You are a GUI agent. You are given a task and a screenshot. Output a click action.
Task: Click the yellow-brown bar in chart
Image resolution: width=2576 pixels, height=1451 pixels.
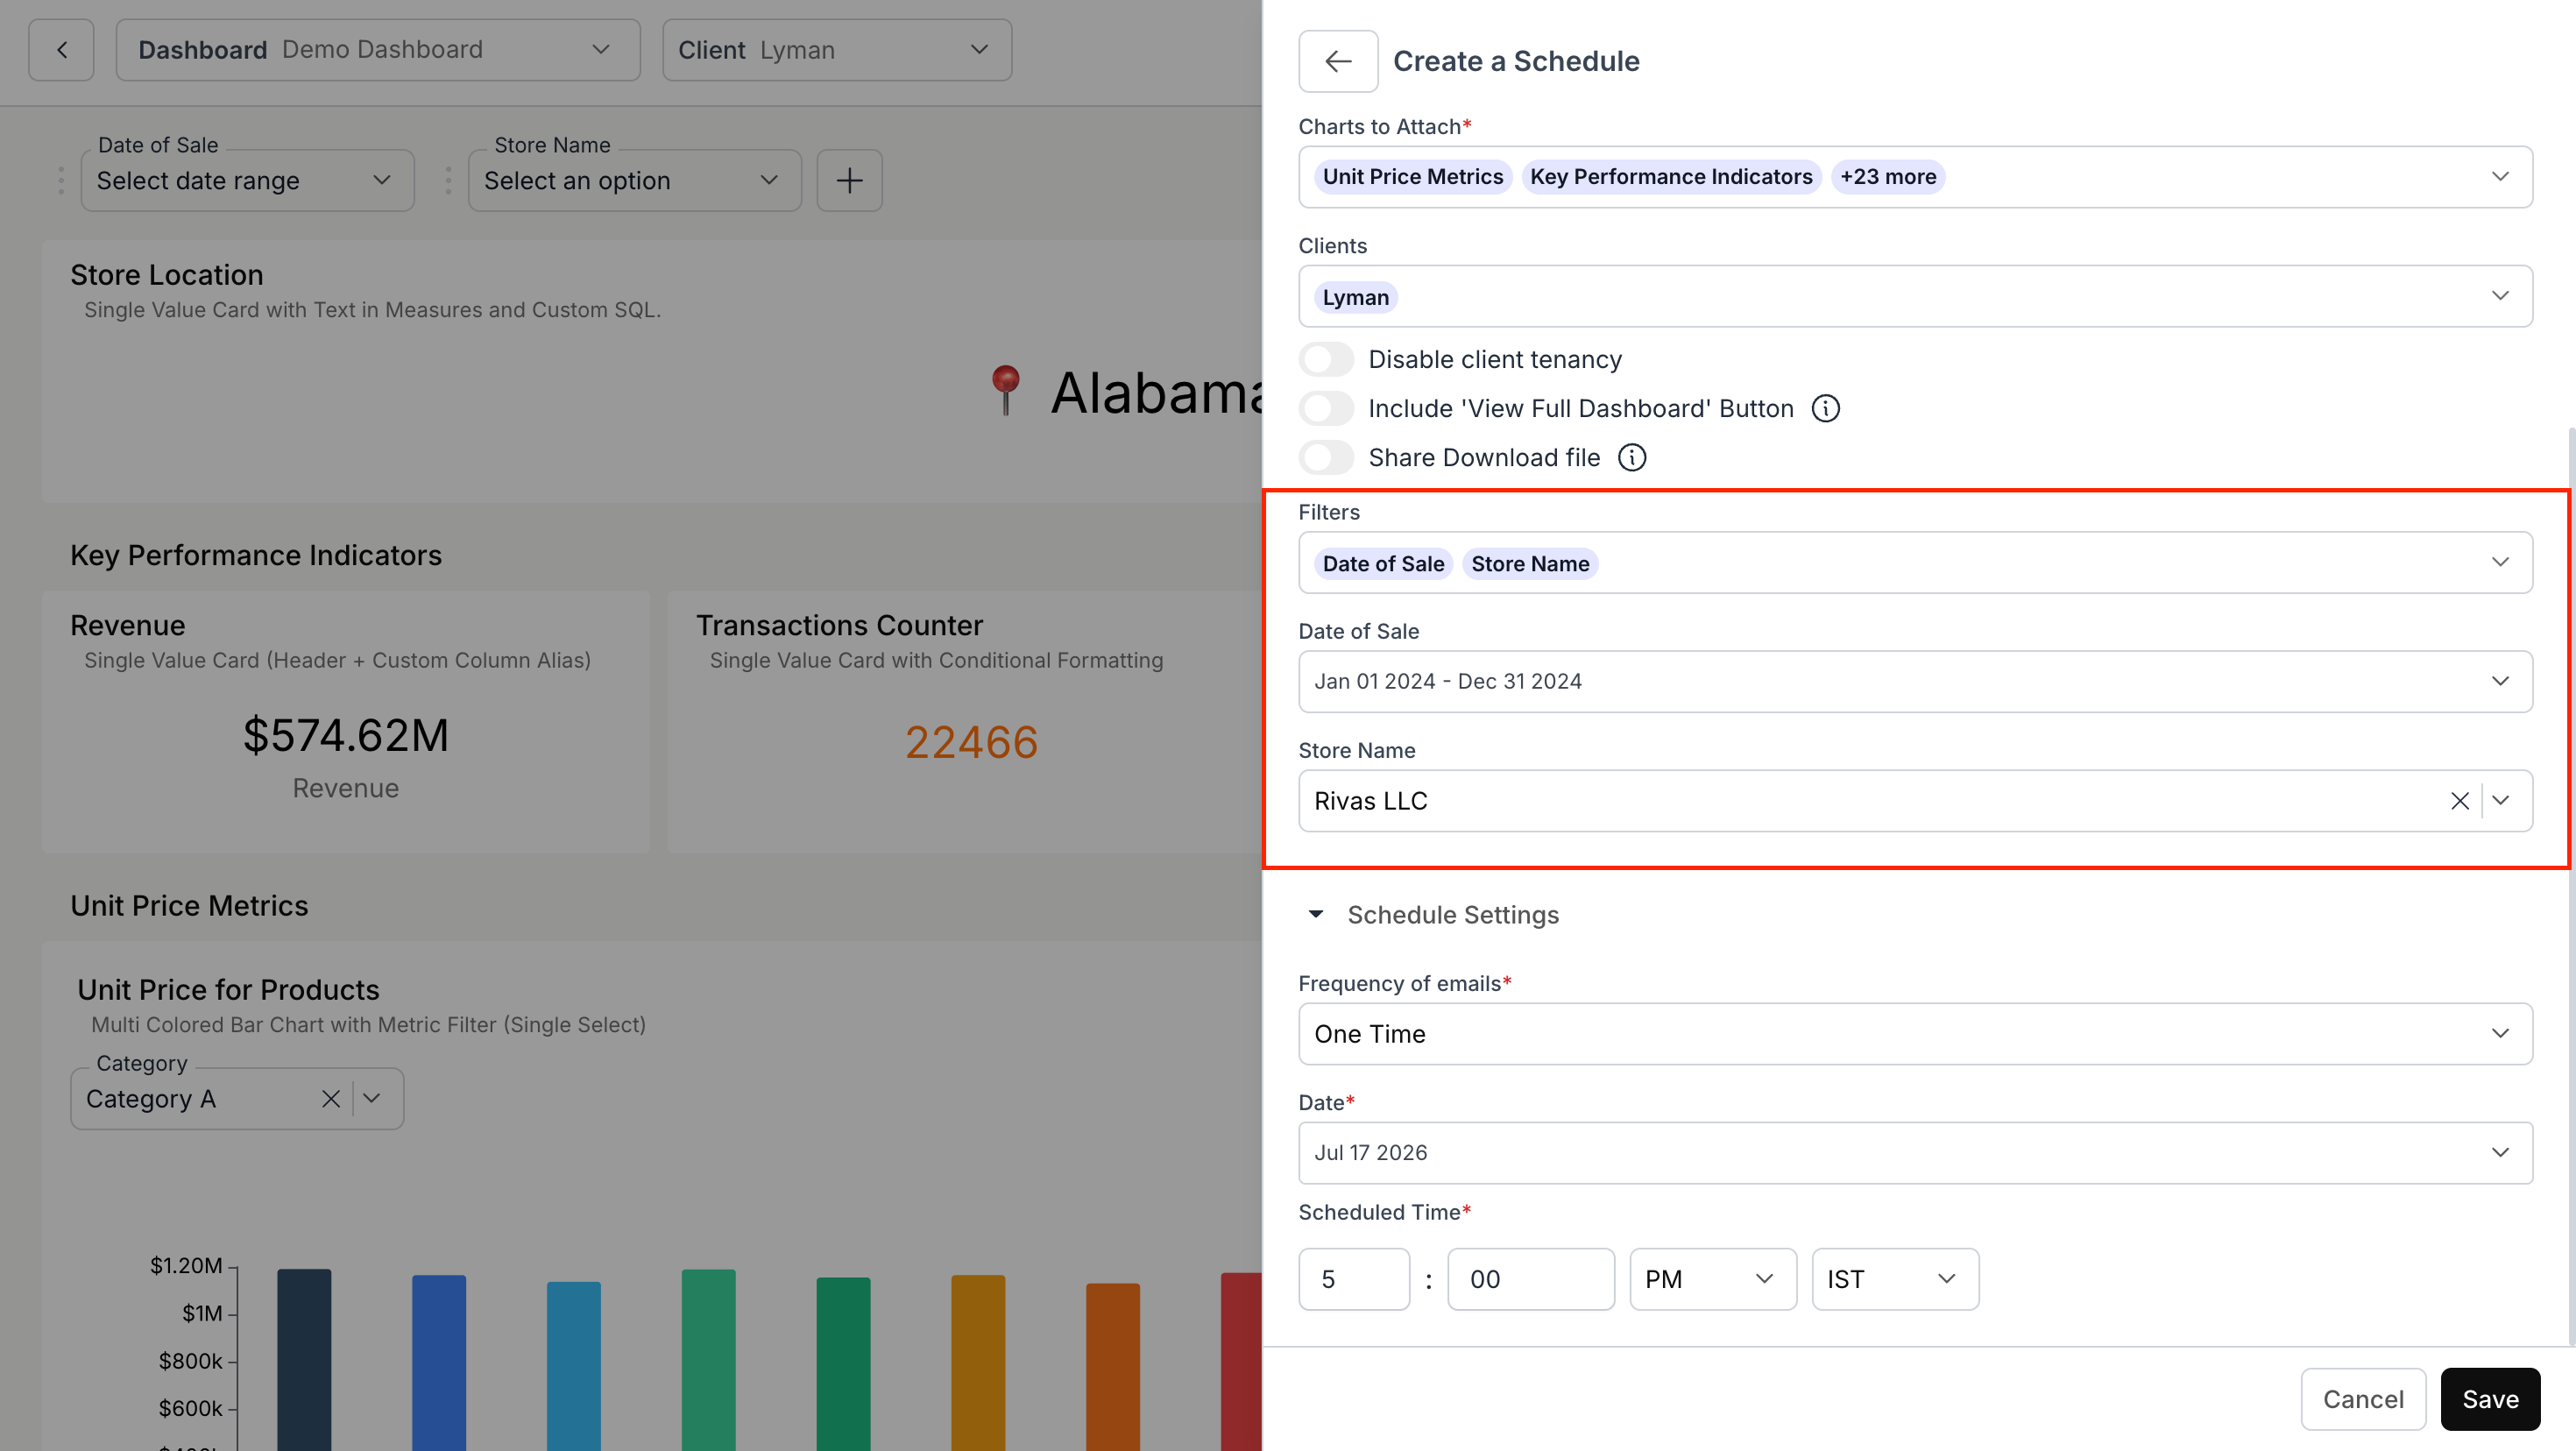click(x=978, y=1362)
